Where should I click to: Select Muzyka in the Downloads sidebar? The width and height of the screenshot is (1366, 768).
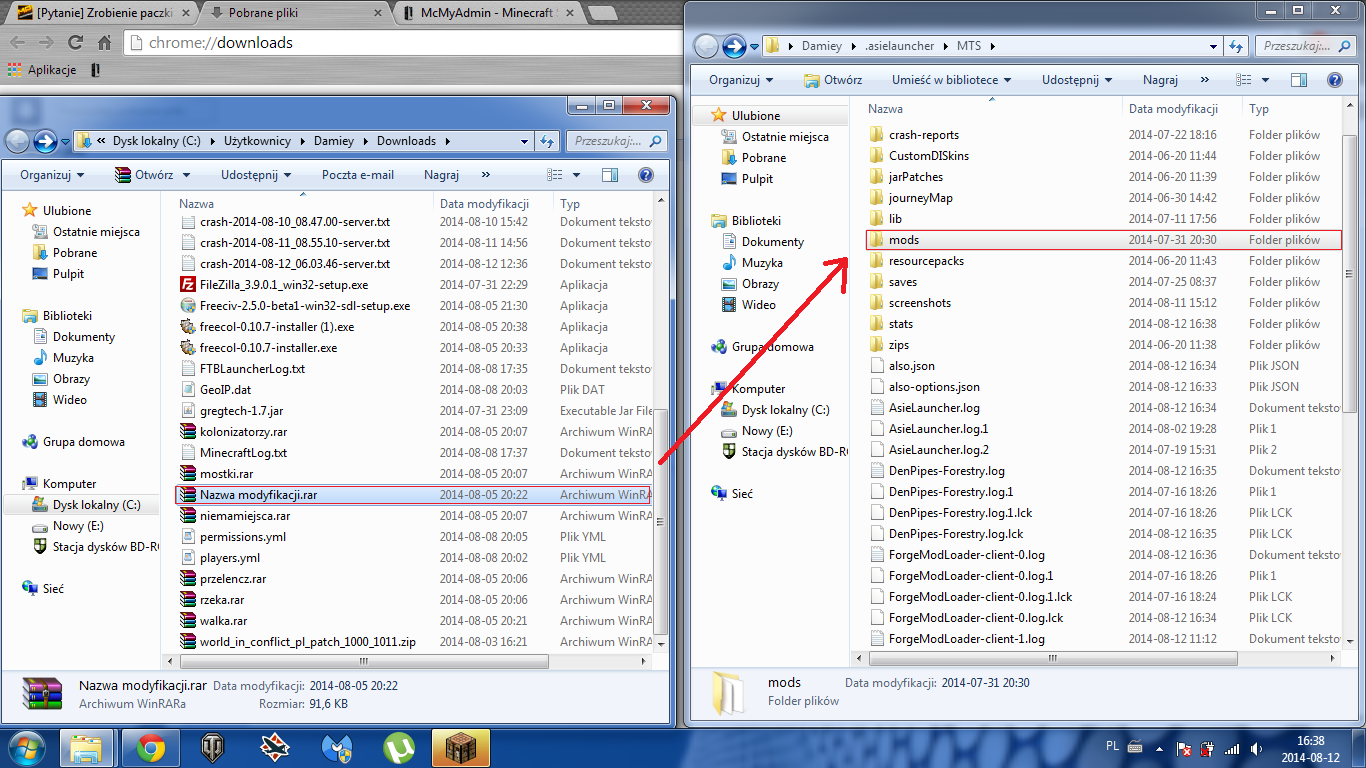pos(73,358)
